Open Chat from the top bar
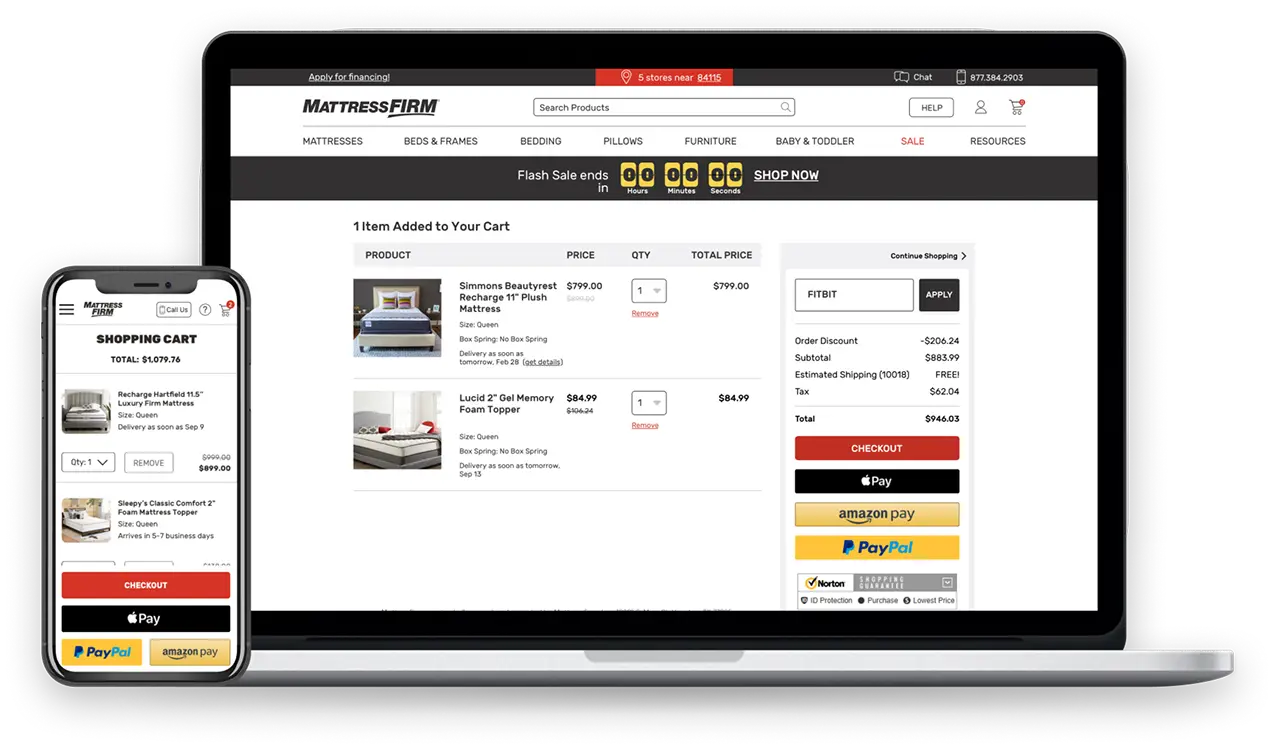1278x749 pixels. [x=913, y=77]
